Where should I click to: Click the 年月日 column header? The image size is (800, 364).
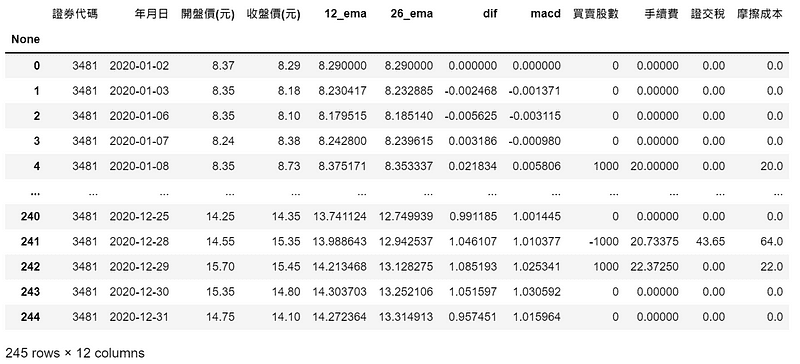tap(152, 14)
